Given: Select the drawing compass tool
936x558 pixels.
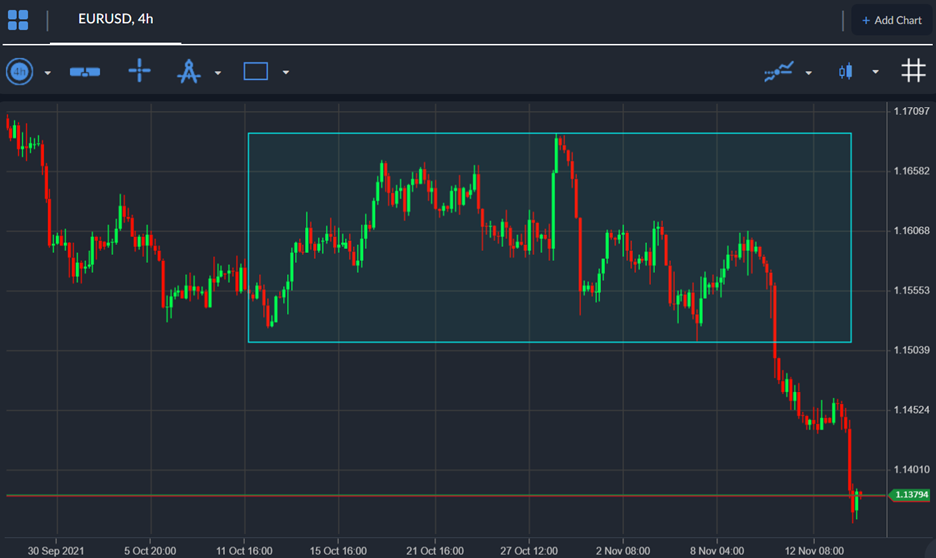Looking at the screenshot, I should pos(189,71).
